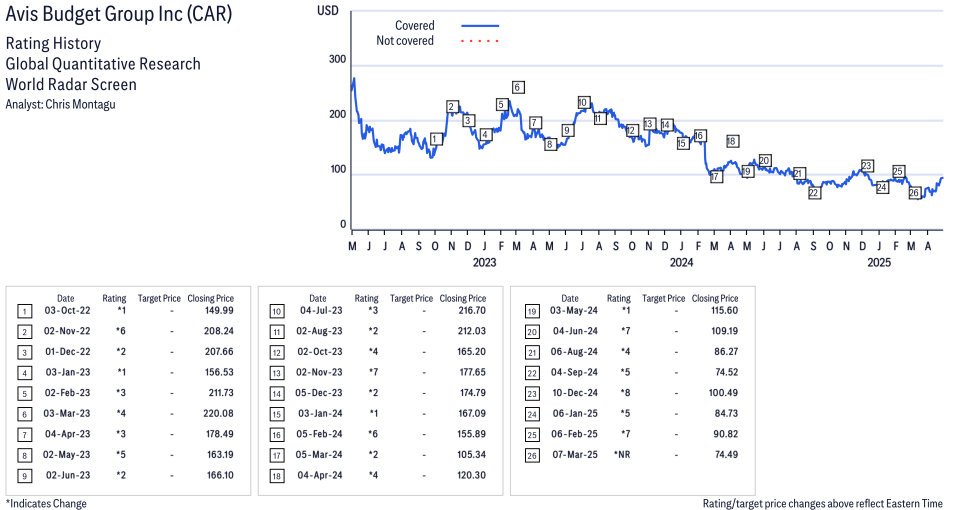Select marker 8 on the price chart
The image size is (954, 510).
click(x=550, y=144)
